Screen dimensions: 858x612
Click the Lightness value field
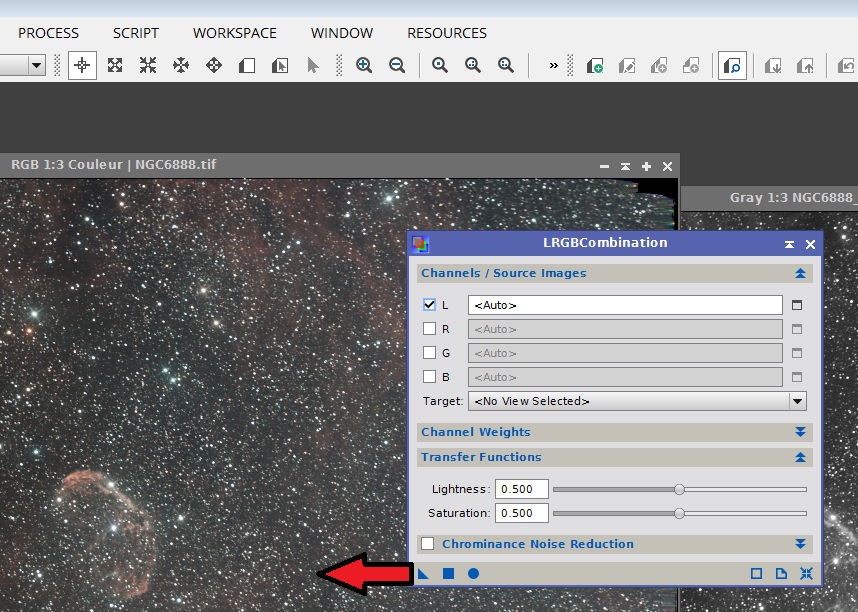click(521, 489)
